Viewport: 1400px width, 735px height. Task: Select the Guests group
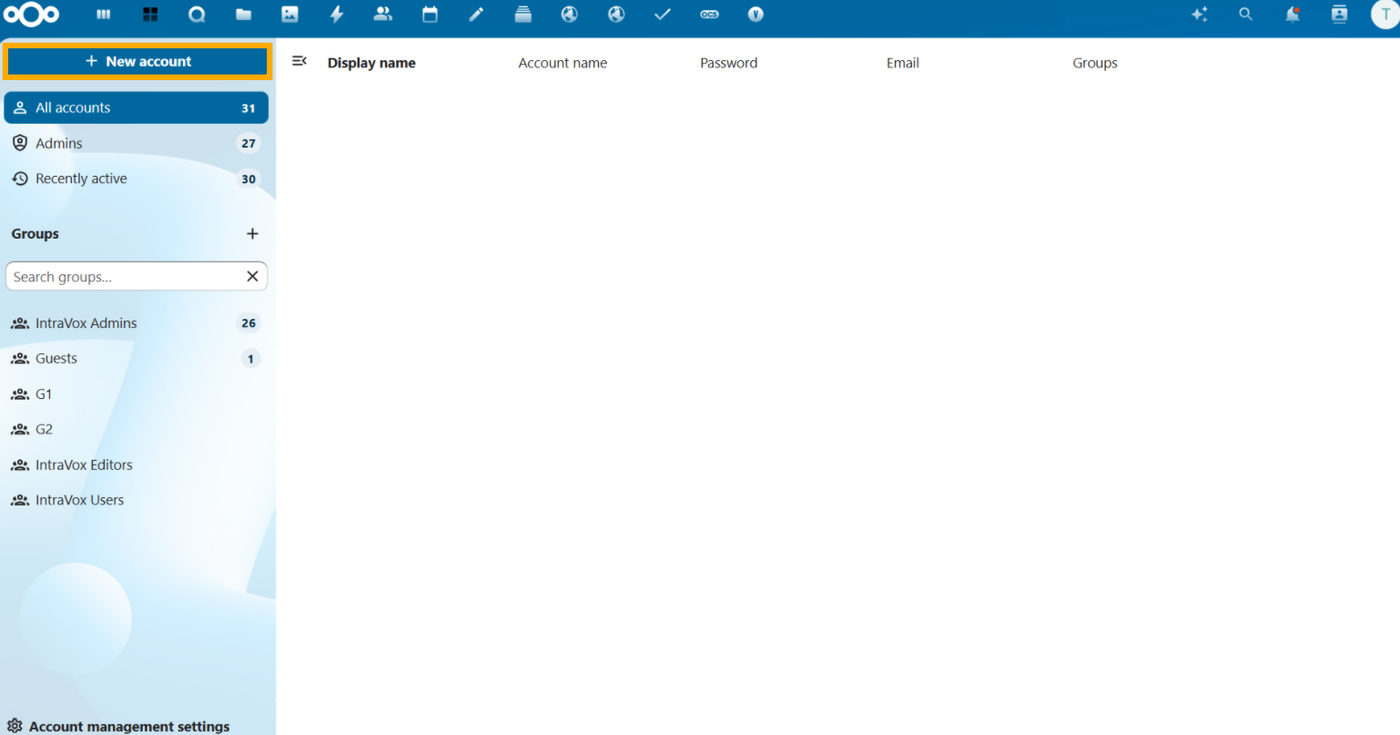tap(136, 358)
